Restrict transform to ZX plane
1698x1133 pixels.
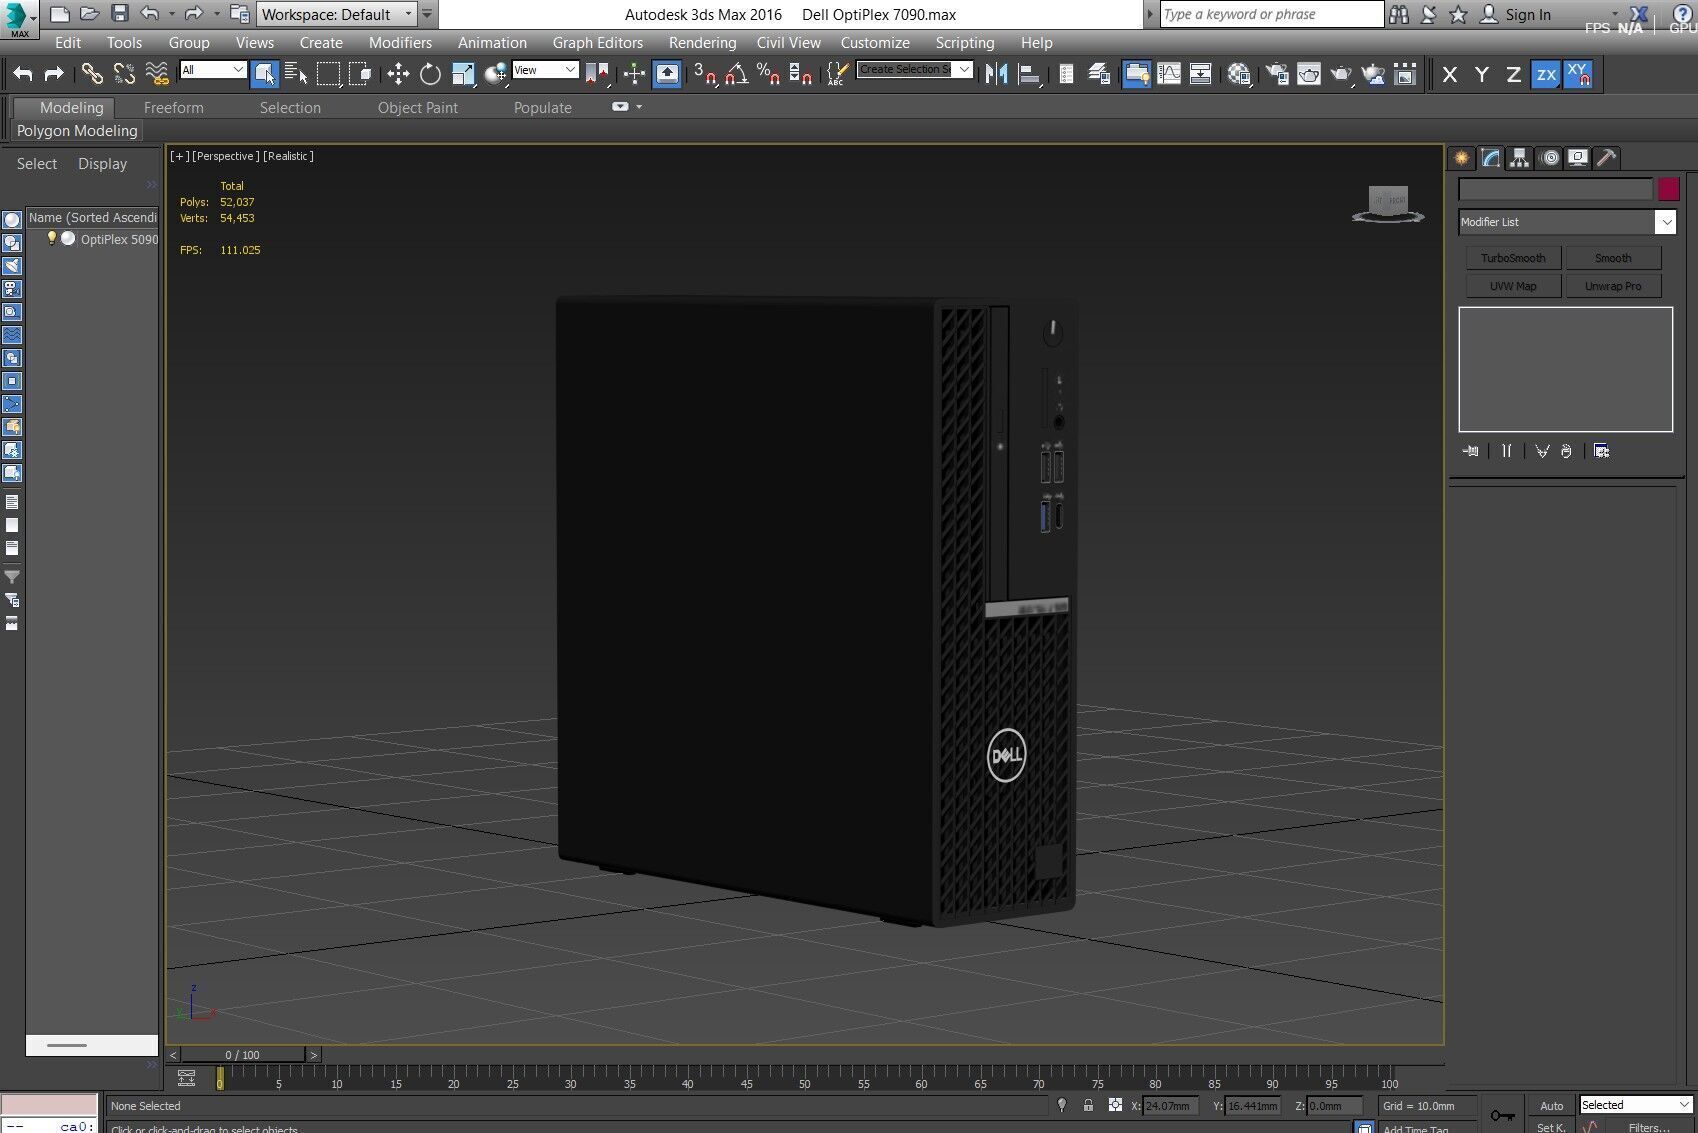click(x=1546, y=74)
